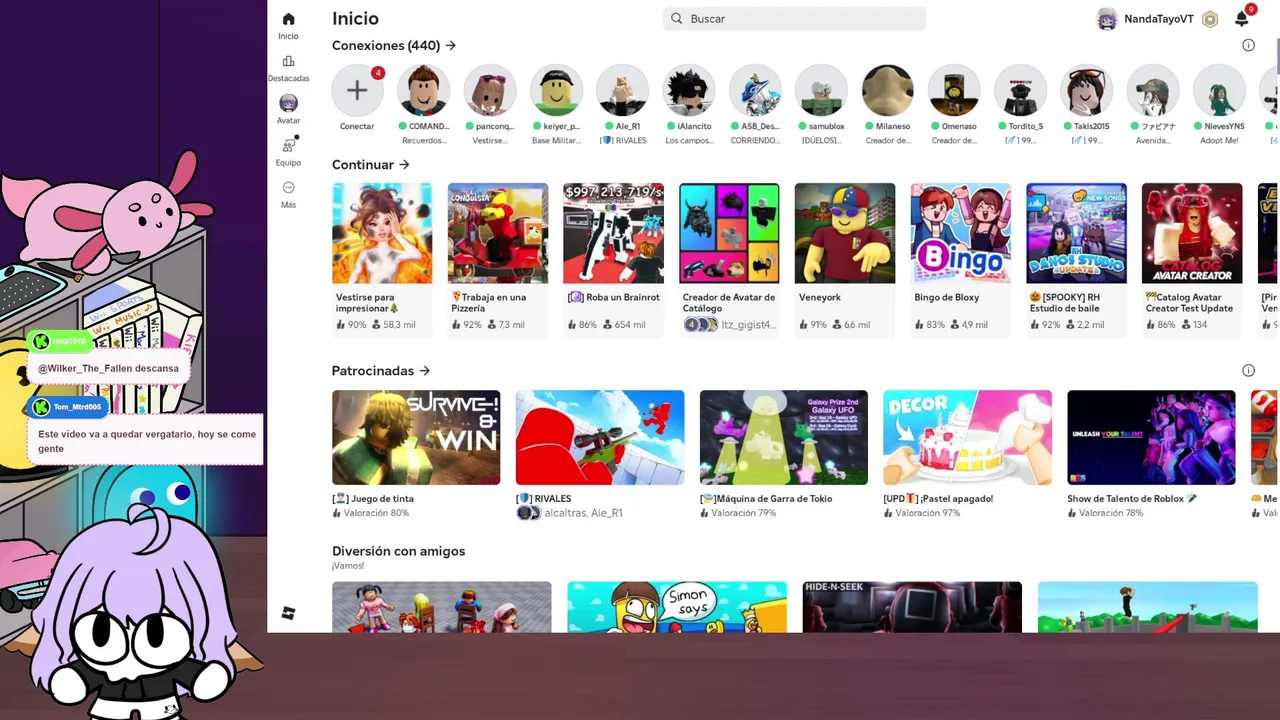This screenshot has width=1280, height=720.
Task: Open Tordito_S friend avatar
Action: 1020,91
